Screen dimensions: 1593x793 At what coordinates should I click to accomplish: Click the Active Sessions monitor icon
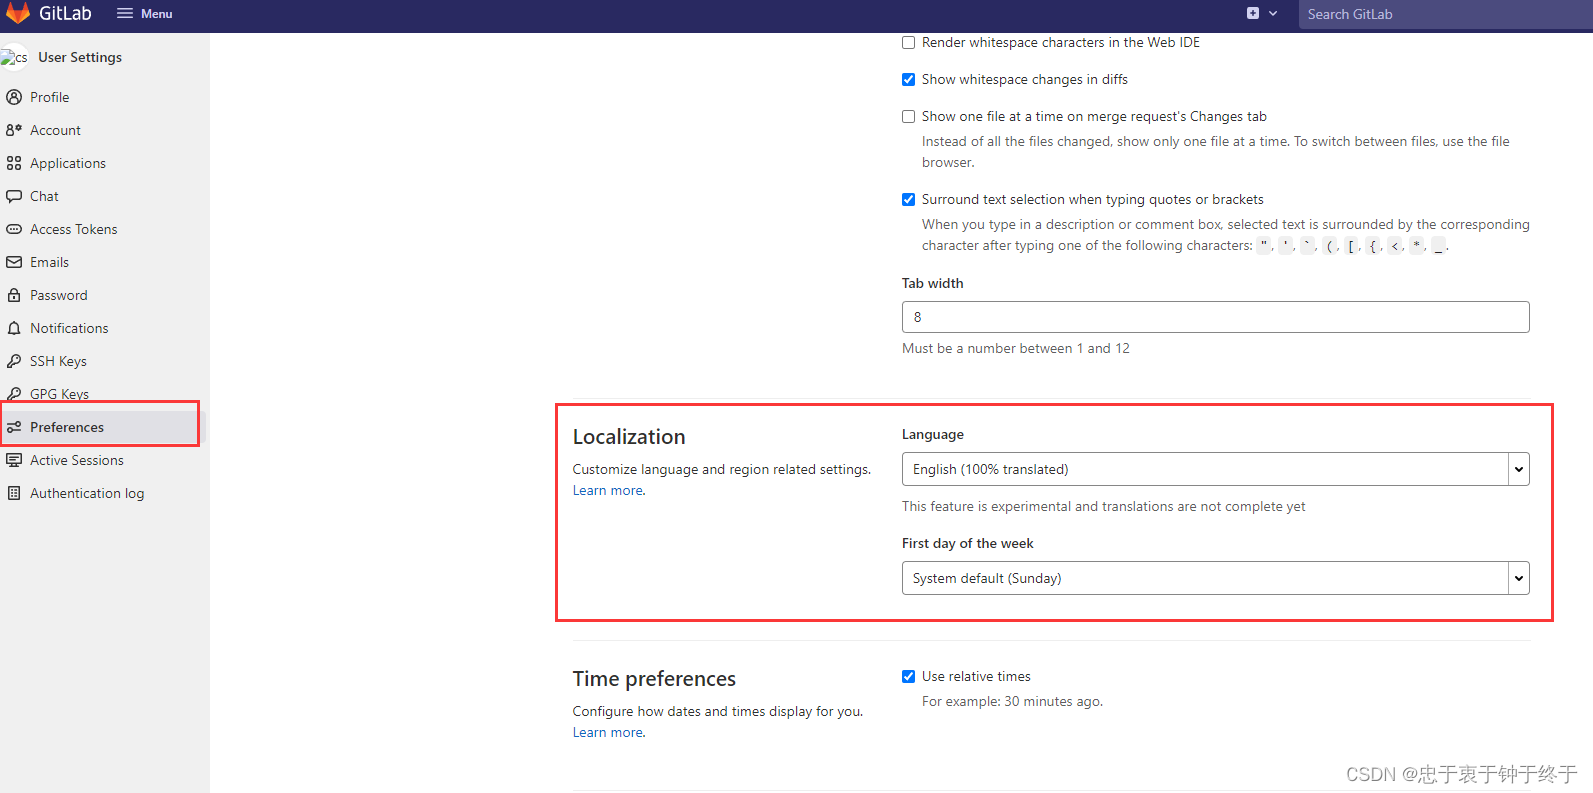click(x=14, y=460)
